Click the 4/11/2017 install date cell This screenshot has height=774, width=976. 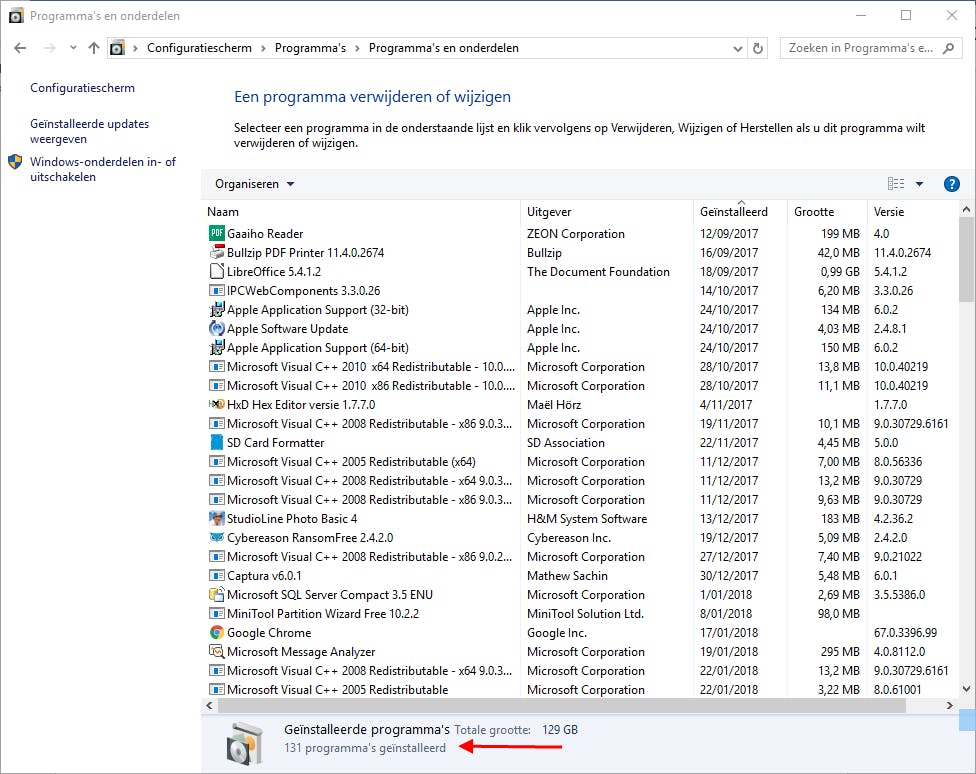(x=726, y=405)
